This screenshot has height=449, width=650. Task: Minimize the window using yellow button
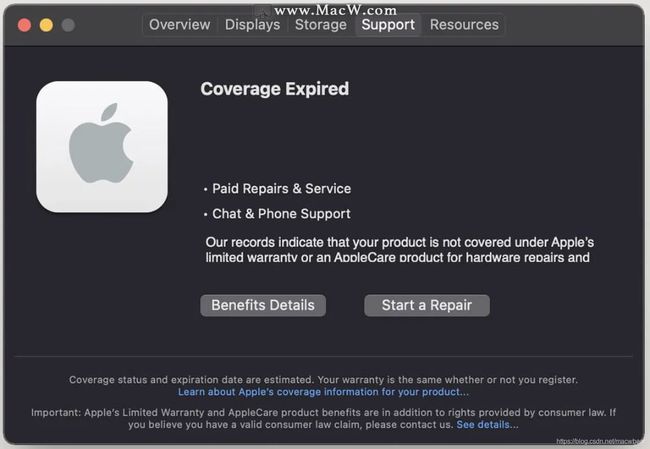tap(46, 25)
